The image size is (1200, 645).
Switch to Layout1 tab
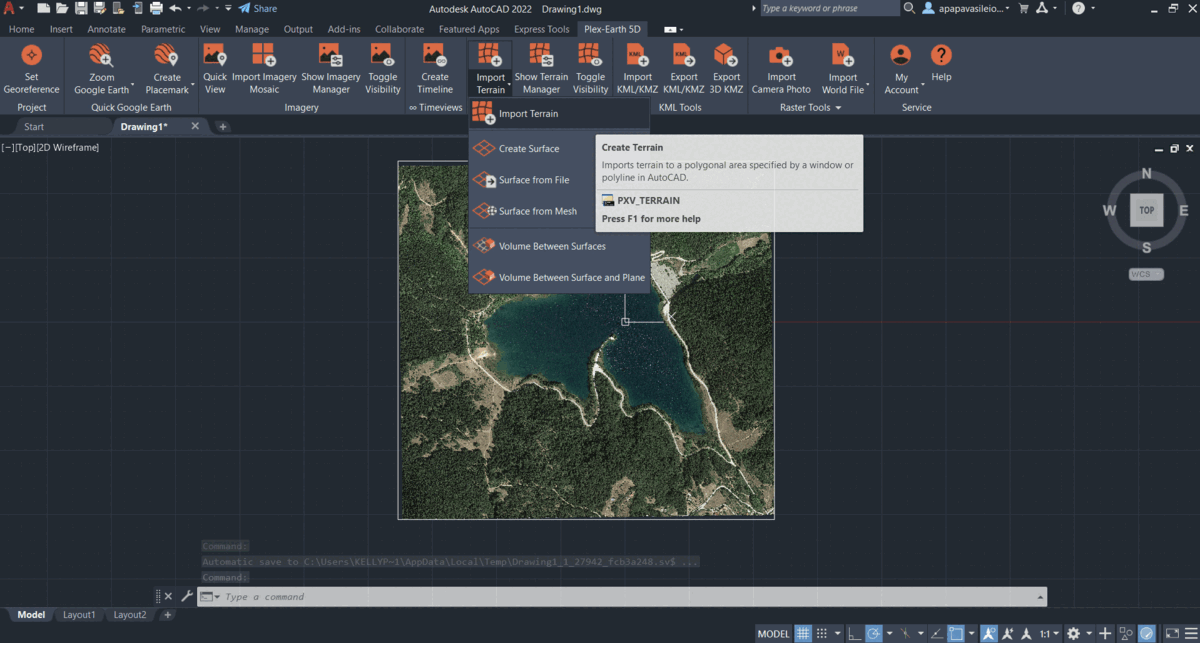point(79,615)
